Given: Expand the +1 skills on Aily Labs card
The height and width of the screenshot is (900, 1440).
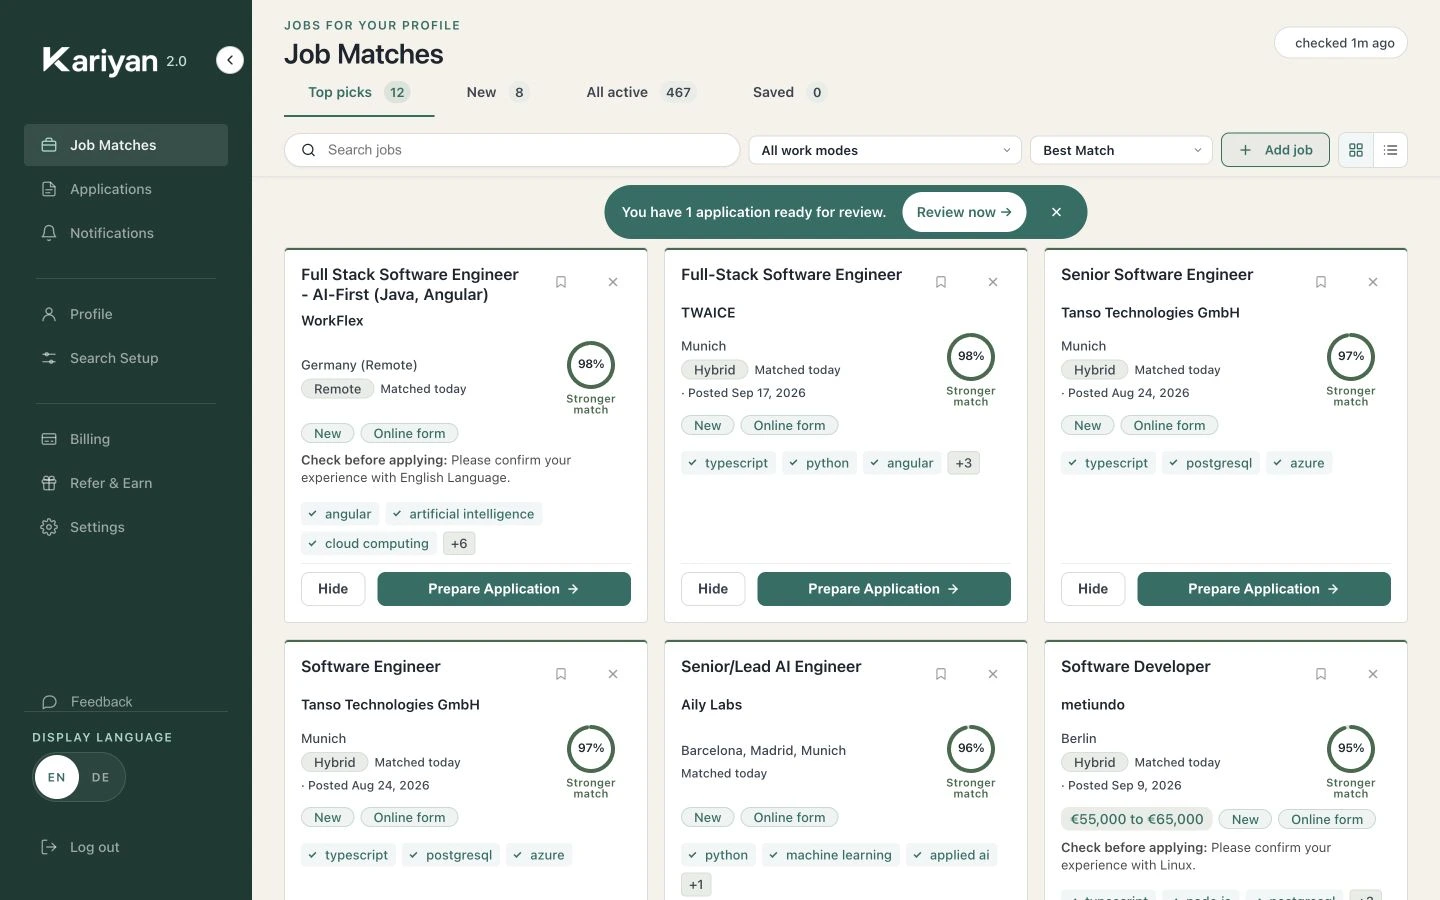Looking at the screenshot, I should click(x=696, y=885).
